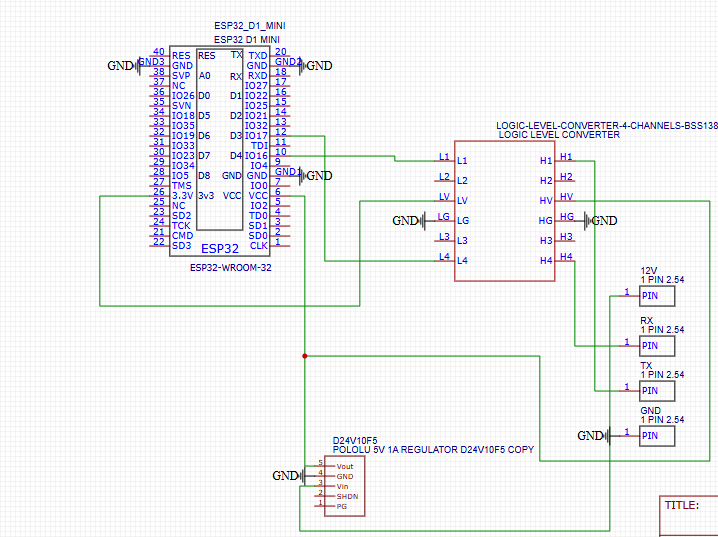Click the TITLE field in title block
This screenshot has height=537, width=718.
[x=682, y=506]
